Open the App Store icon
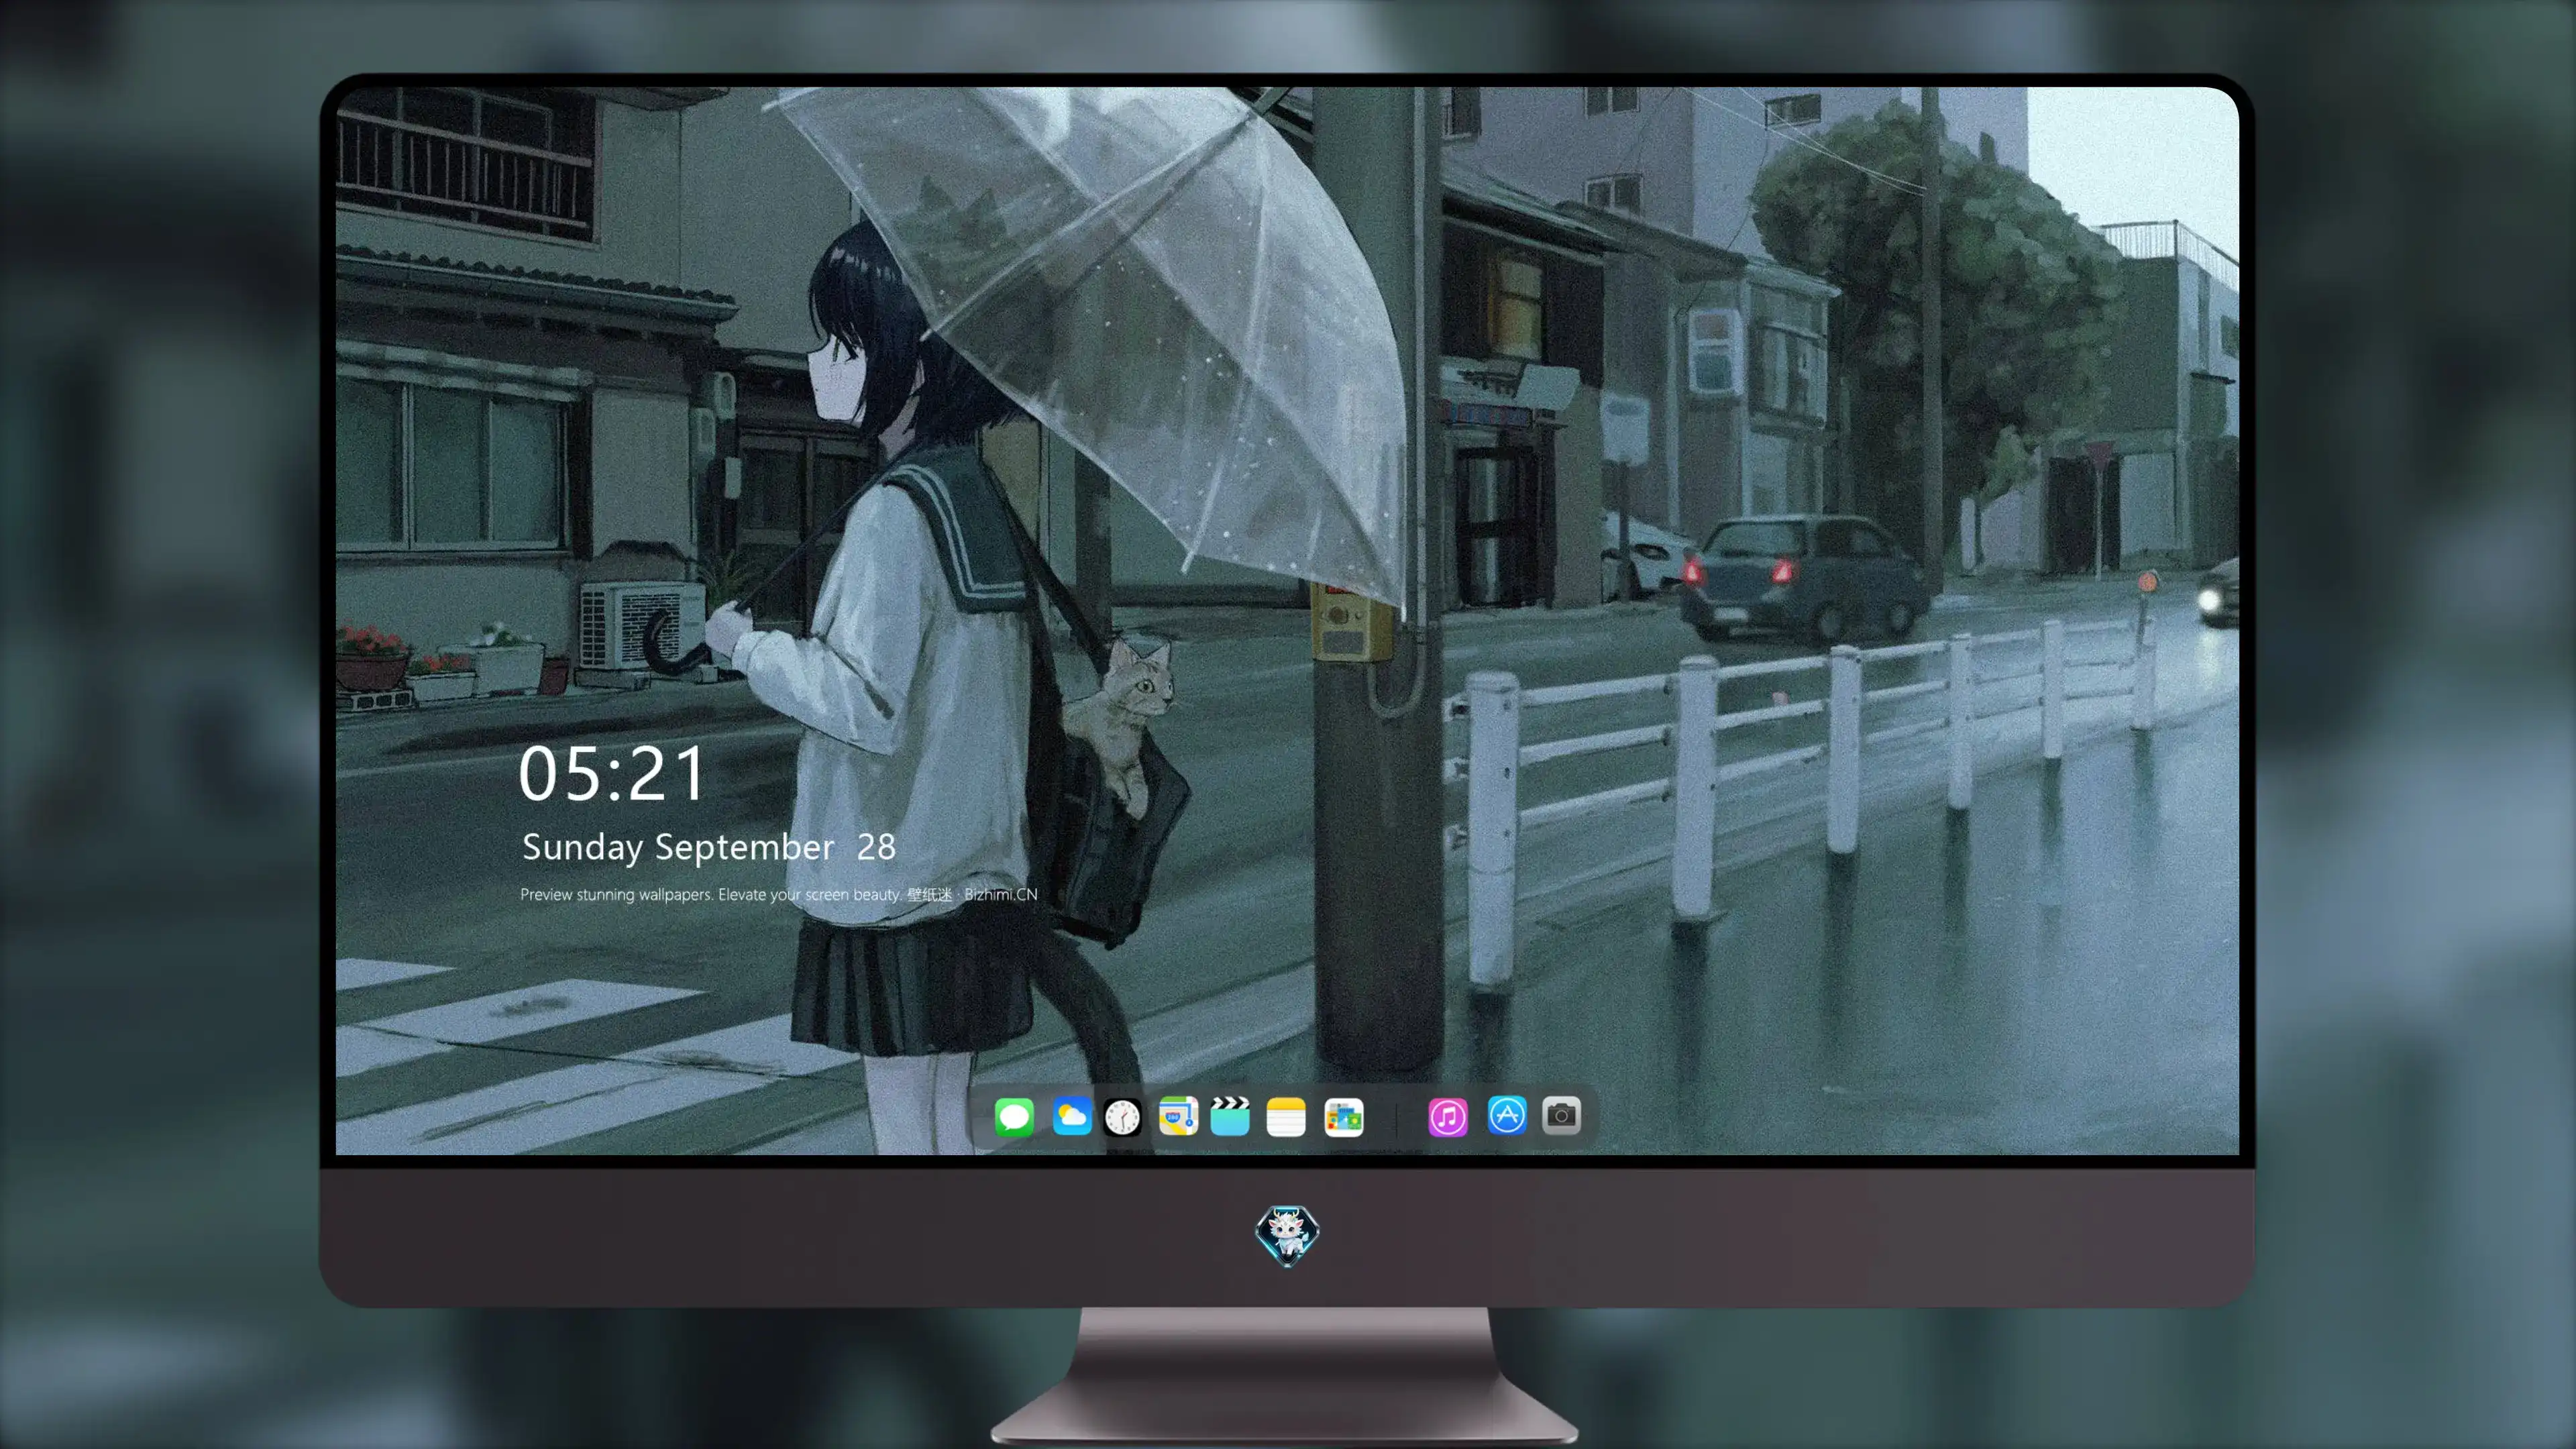This screenshot has width=2576, height=1449. (x=1507, y=1115)
